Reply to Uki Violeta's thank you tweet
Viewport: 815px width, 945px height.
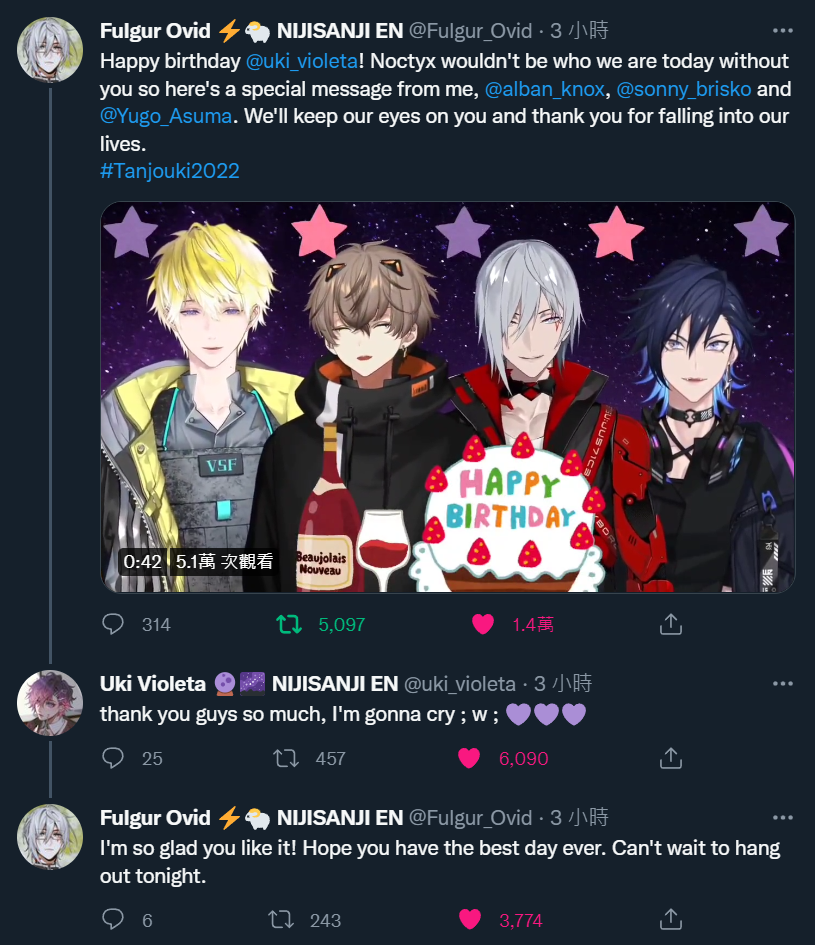[x=113, y=758]
